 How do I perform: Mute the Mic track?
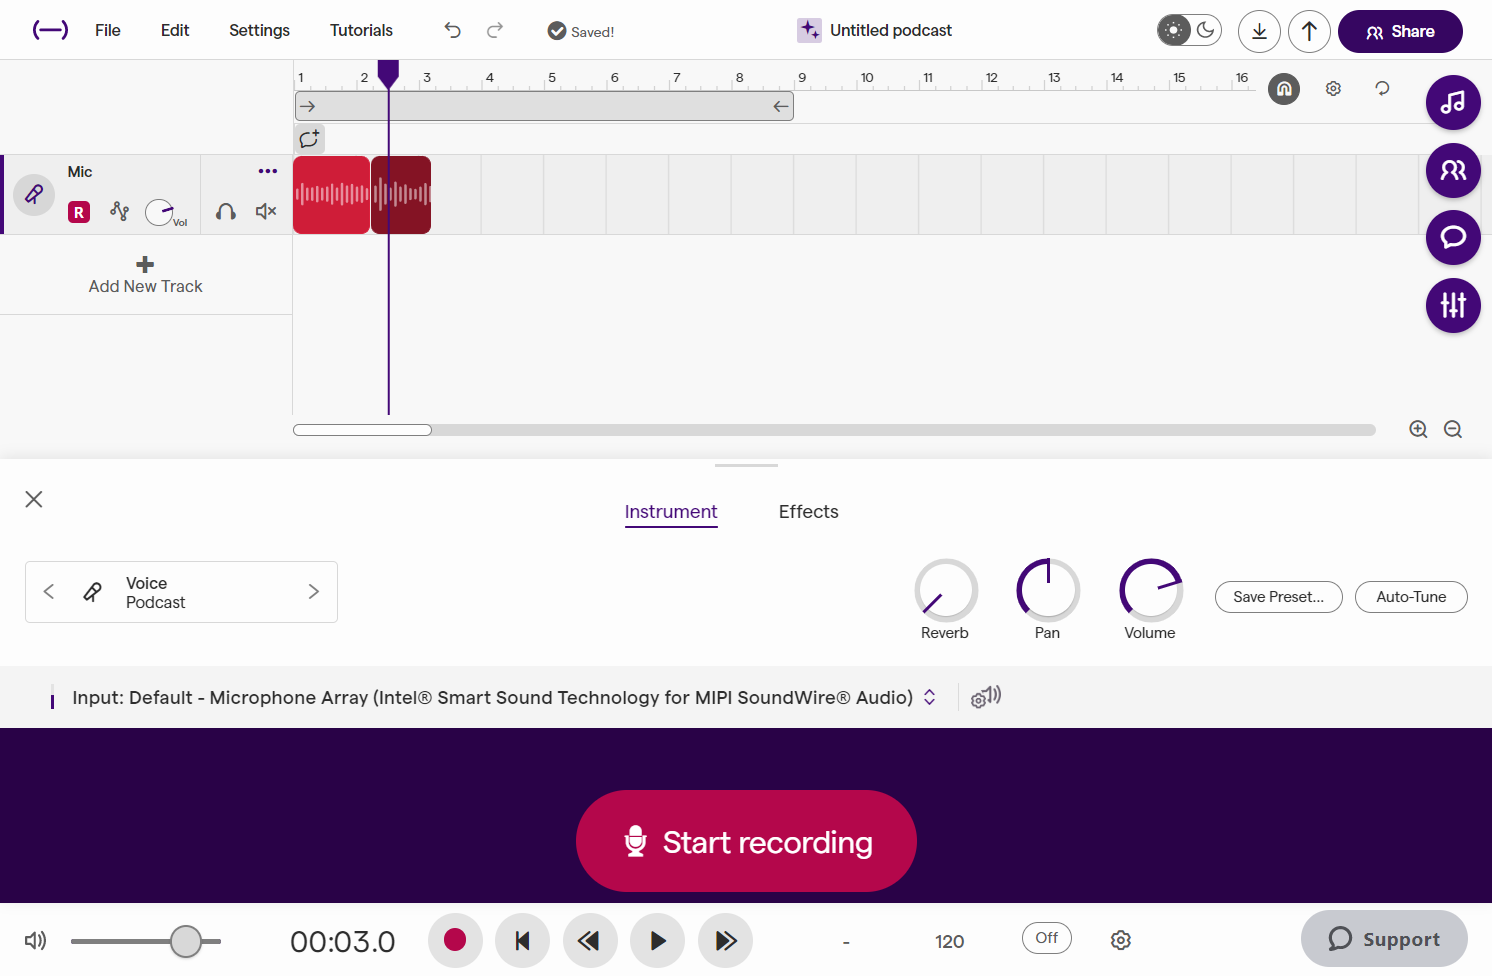pos(266,211)
